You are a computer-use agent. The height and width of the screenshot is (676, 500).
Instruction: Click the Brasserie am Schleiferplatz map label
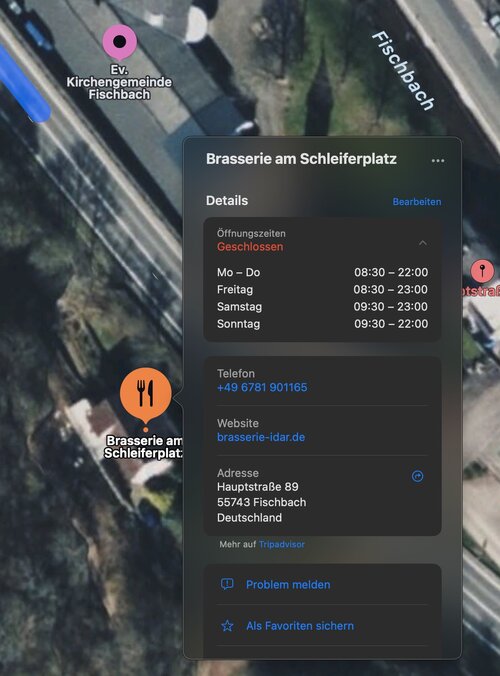143,447
